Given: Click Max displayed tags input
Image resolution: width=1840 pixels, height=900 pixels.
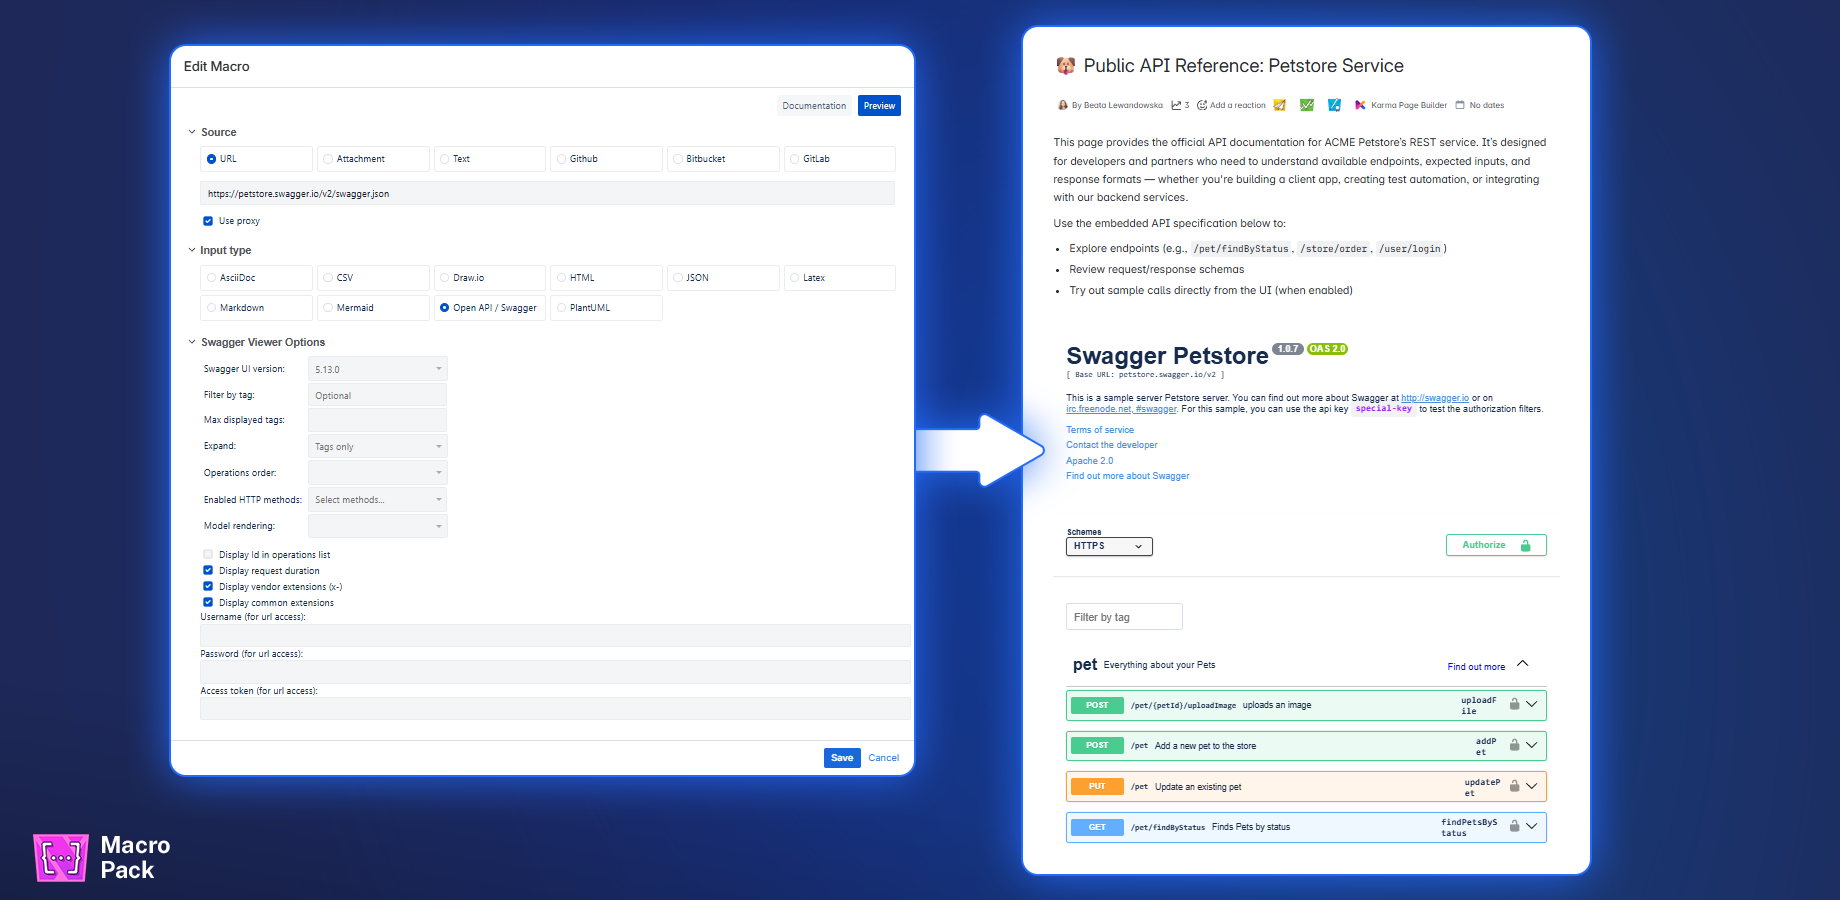Looking at the screenshot, I should pyautogui.click(x=377, y=420).
